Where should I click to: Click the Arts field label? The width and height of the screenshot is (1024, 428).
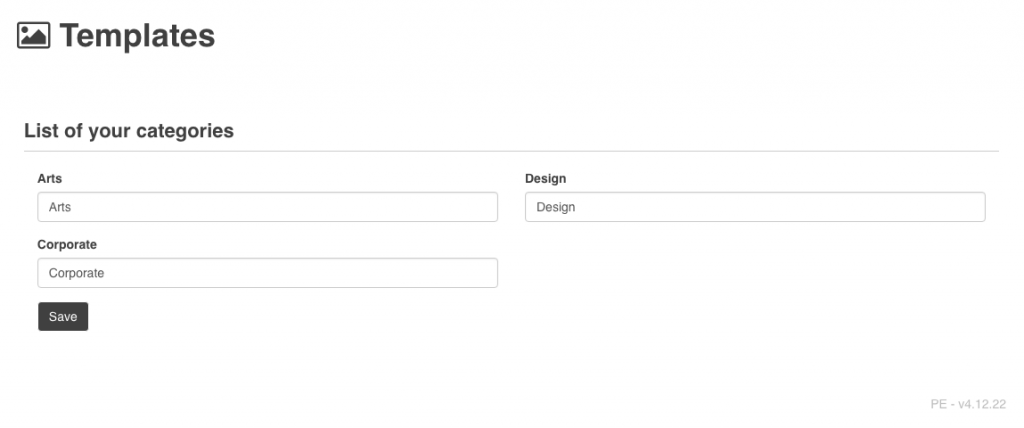(x=50, y=179)
